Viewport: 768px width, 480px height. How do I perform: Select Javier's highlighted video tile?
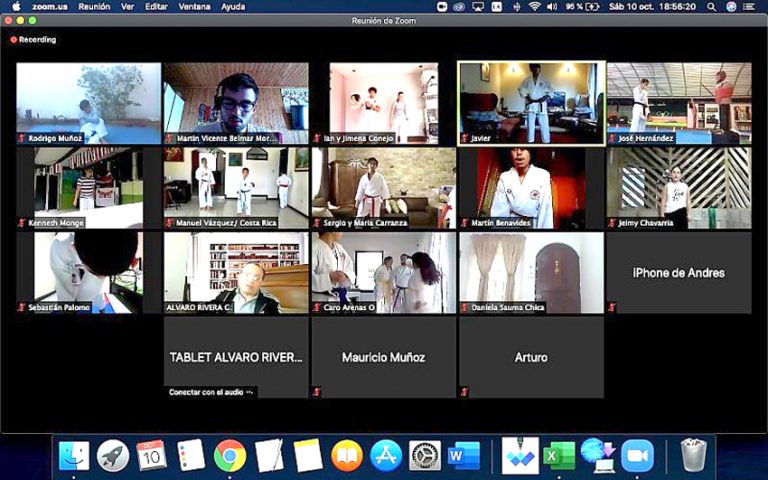click(x=531, y=103)
